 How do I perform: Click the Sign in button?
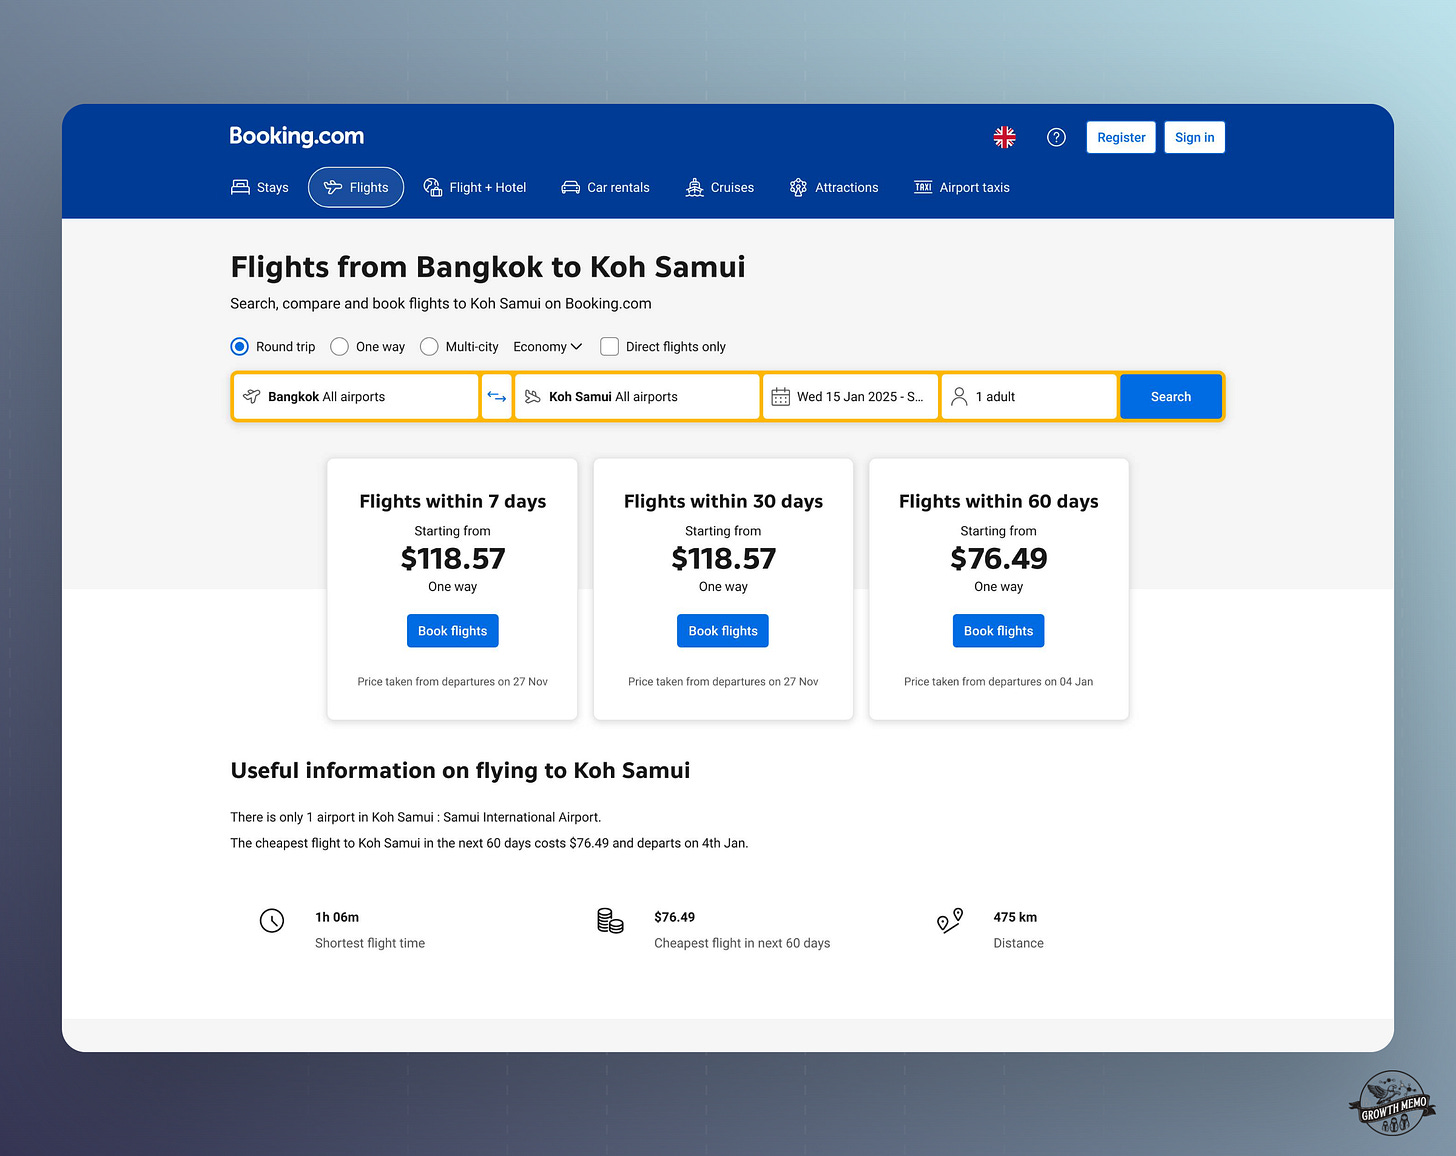1194,137
